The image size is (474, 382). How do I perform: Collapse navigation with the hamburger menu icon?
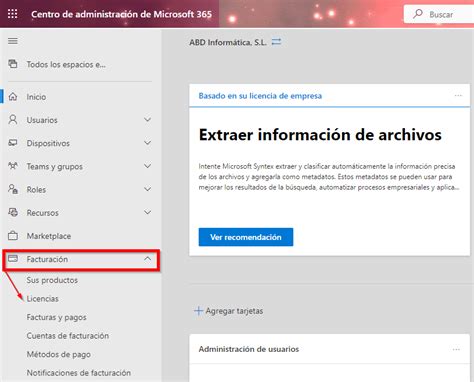click(x=13, y=41)
